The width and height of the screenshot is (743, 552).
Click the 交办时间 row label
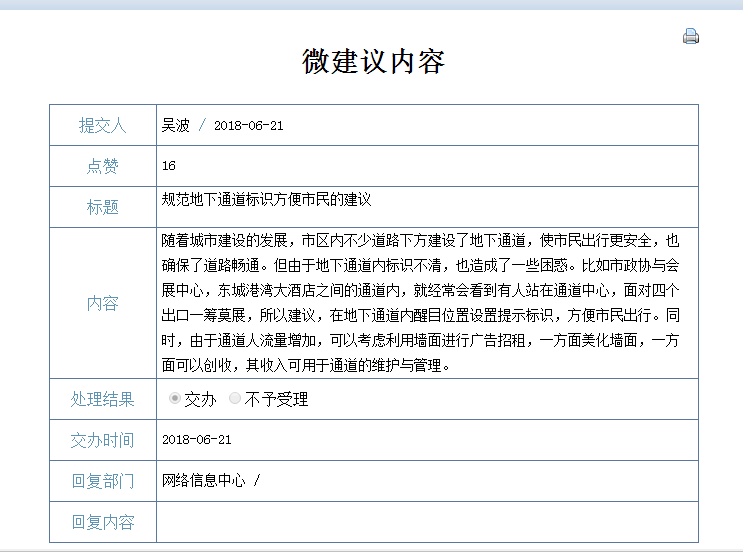pos(102,440)
